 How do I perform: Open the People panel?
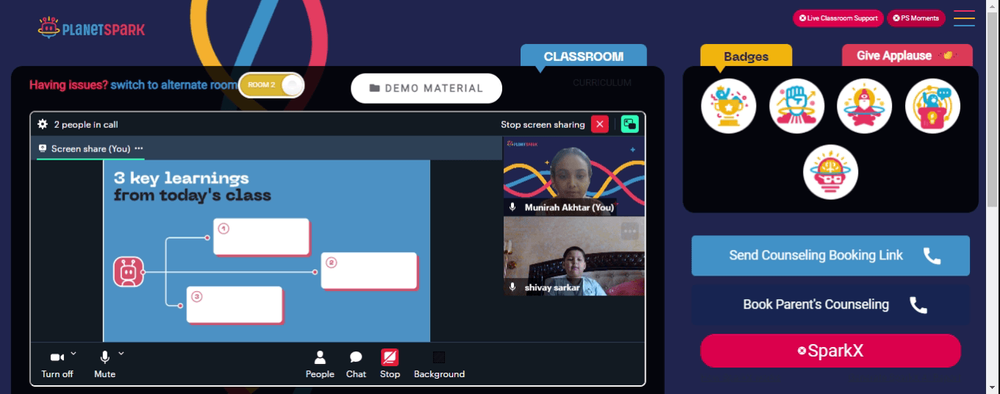pos(320,365)
